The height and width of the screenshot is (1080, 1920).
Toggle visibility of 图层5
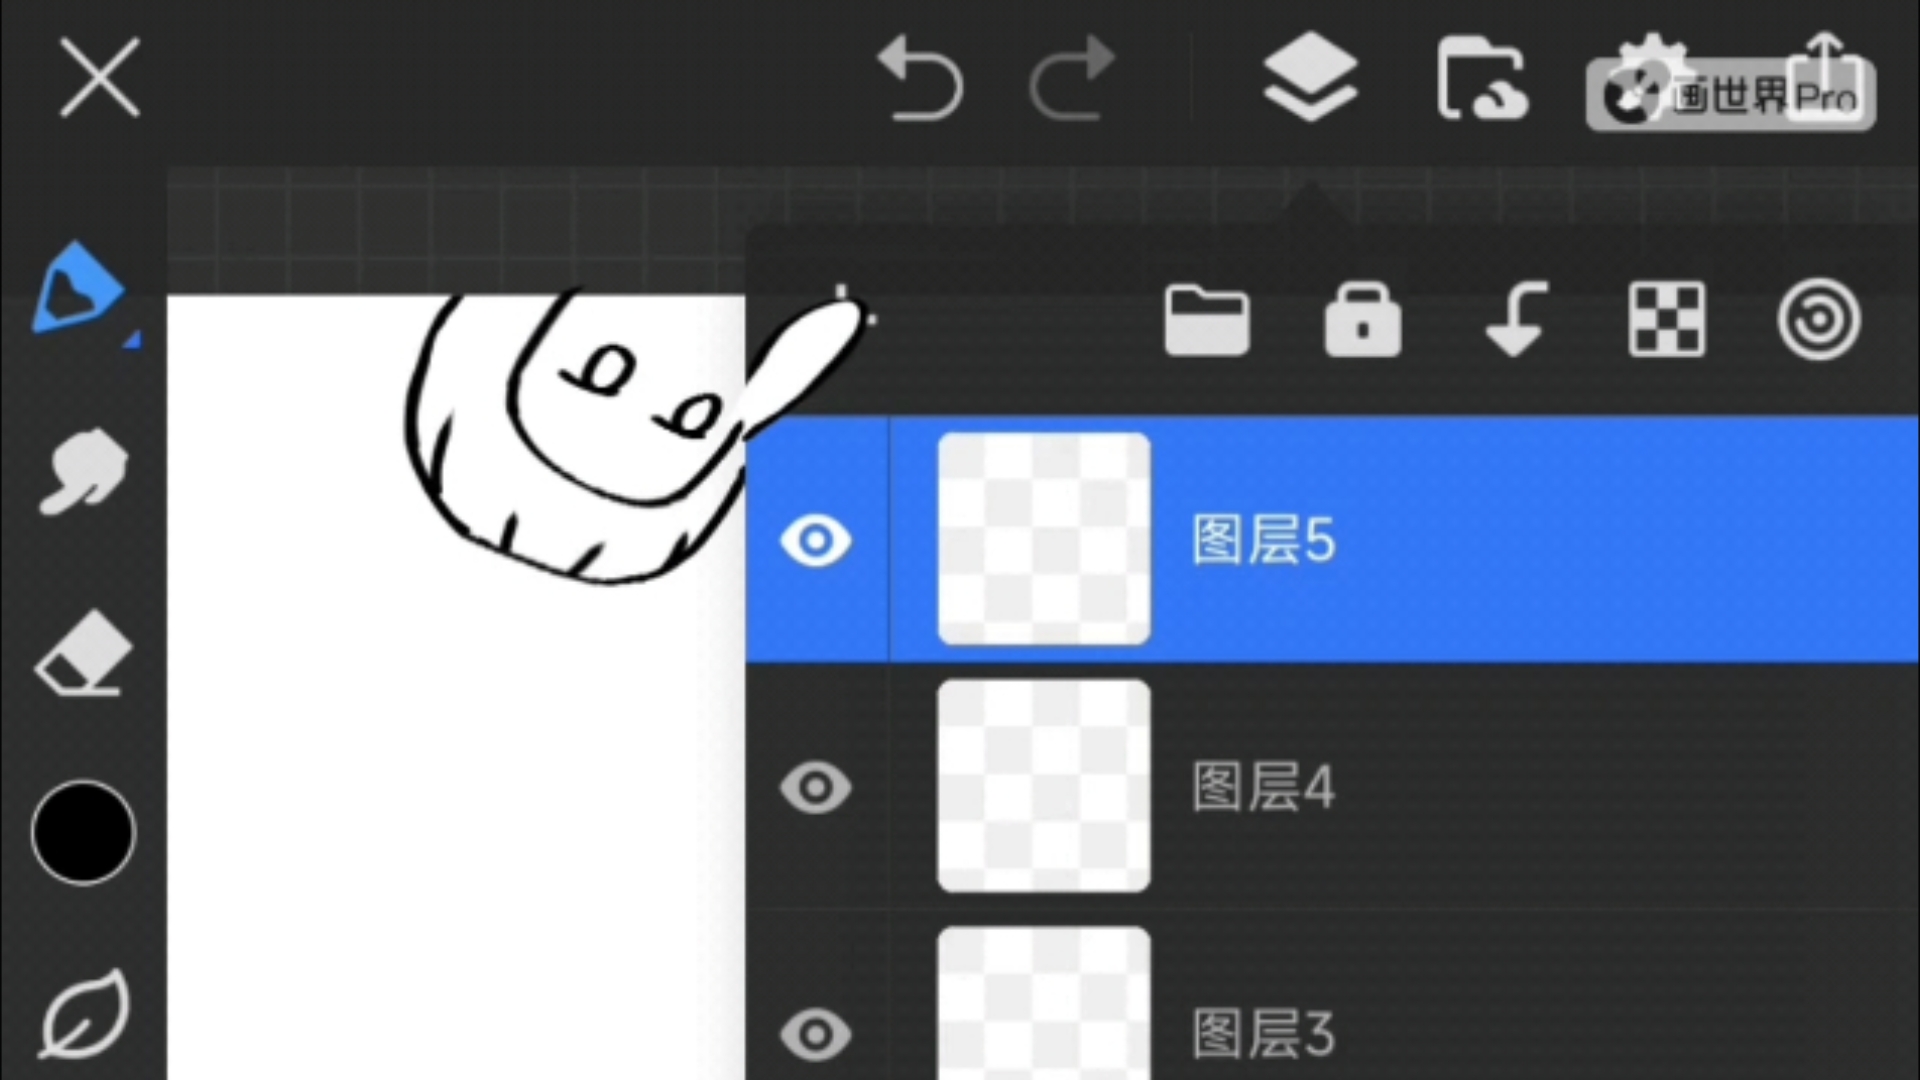pyautogui.click(x=816, y=538)
